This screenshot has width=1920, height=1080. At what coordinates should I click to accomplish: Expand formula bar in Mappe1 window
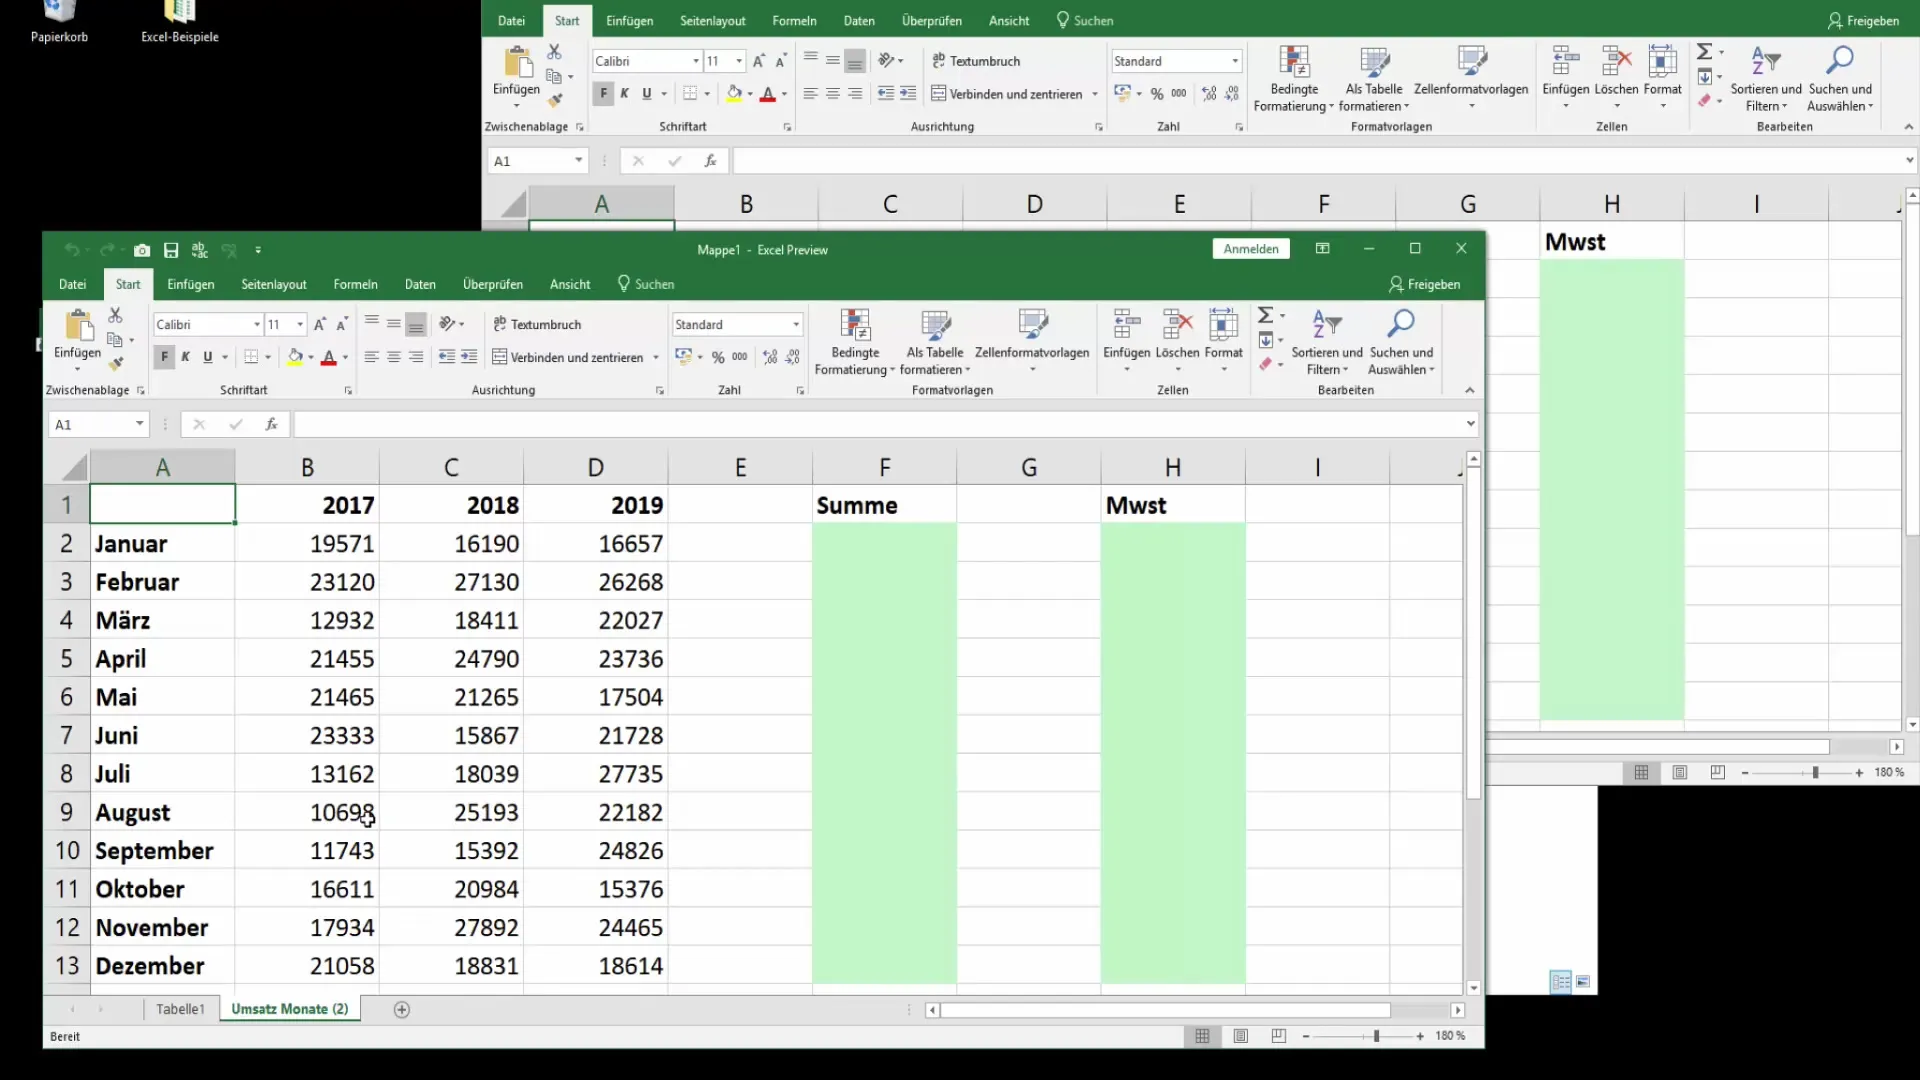pos(1471,424)
